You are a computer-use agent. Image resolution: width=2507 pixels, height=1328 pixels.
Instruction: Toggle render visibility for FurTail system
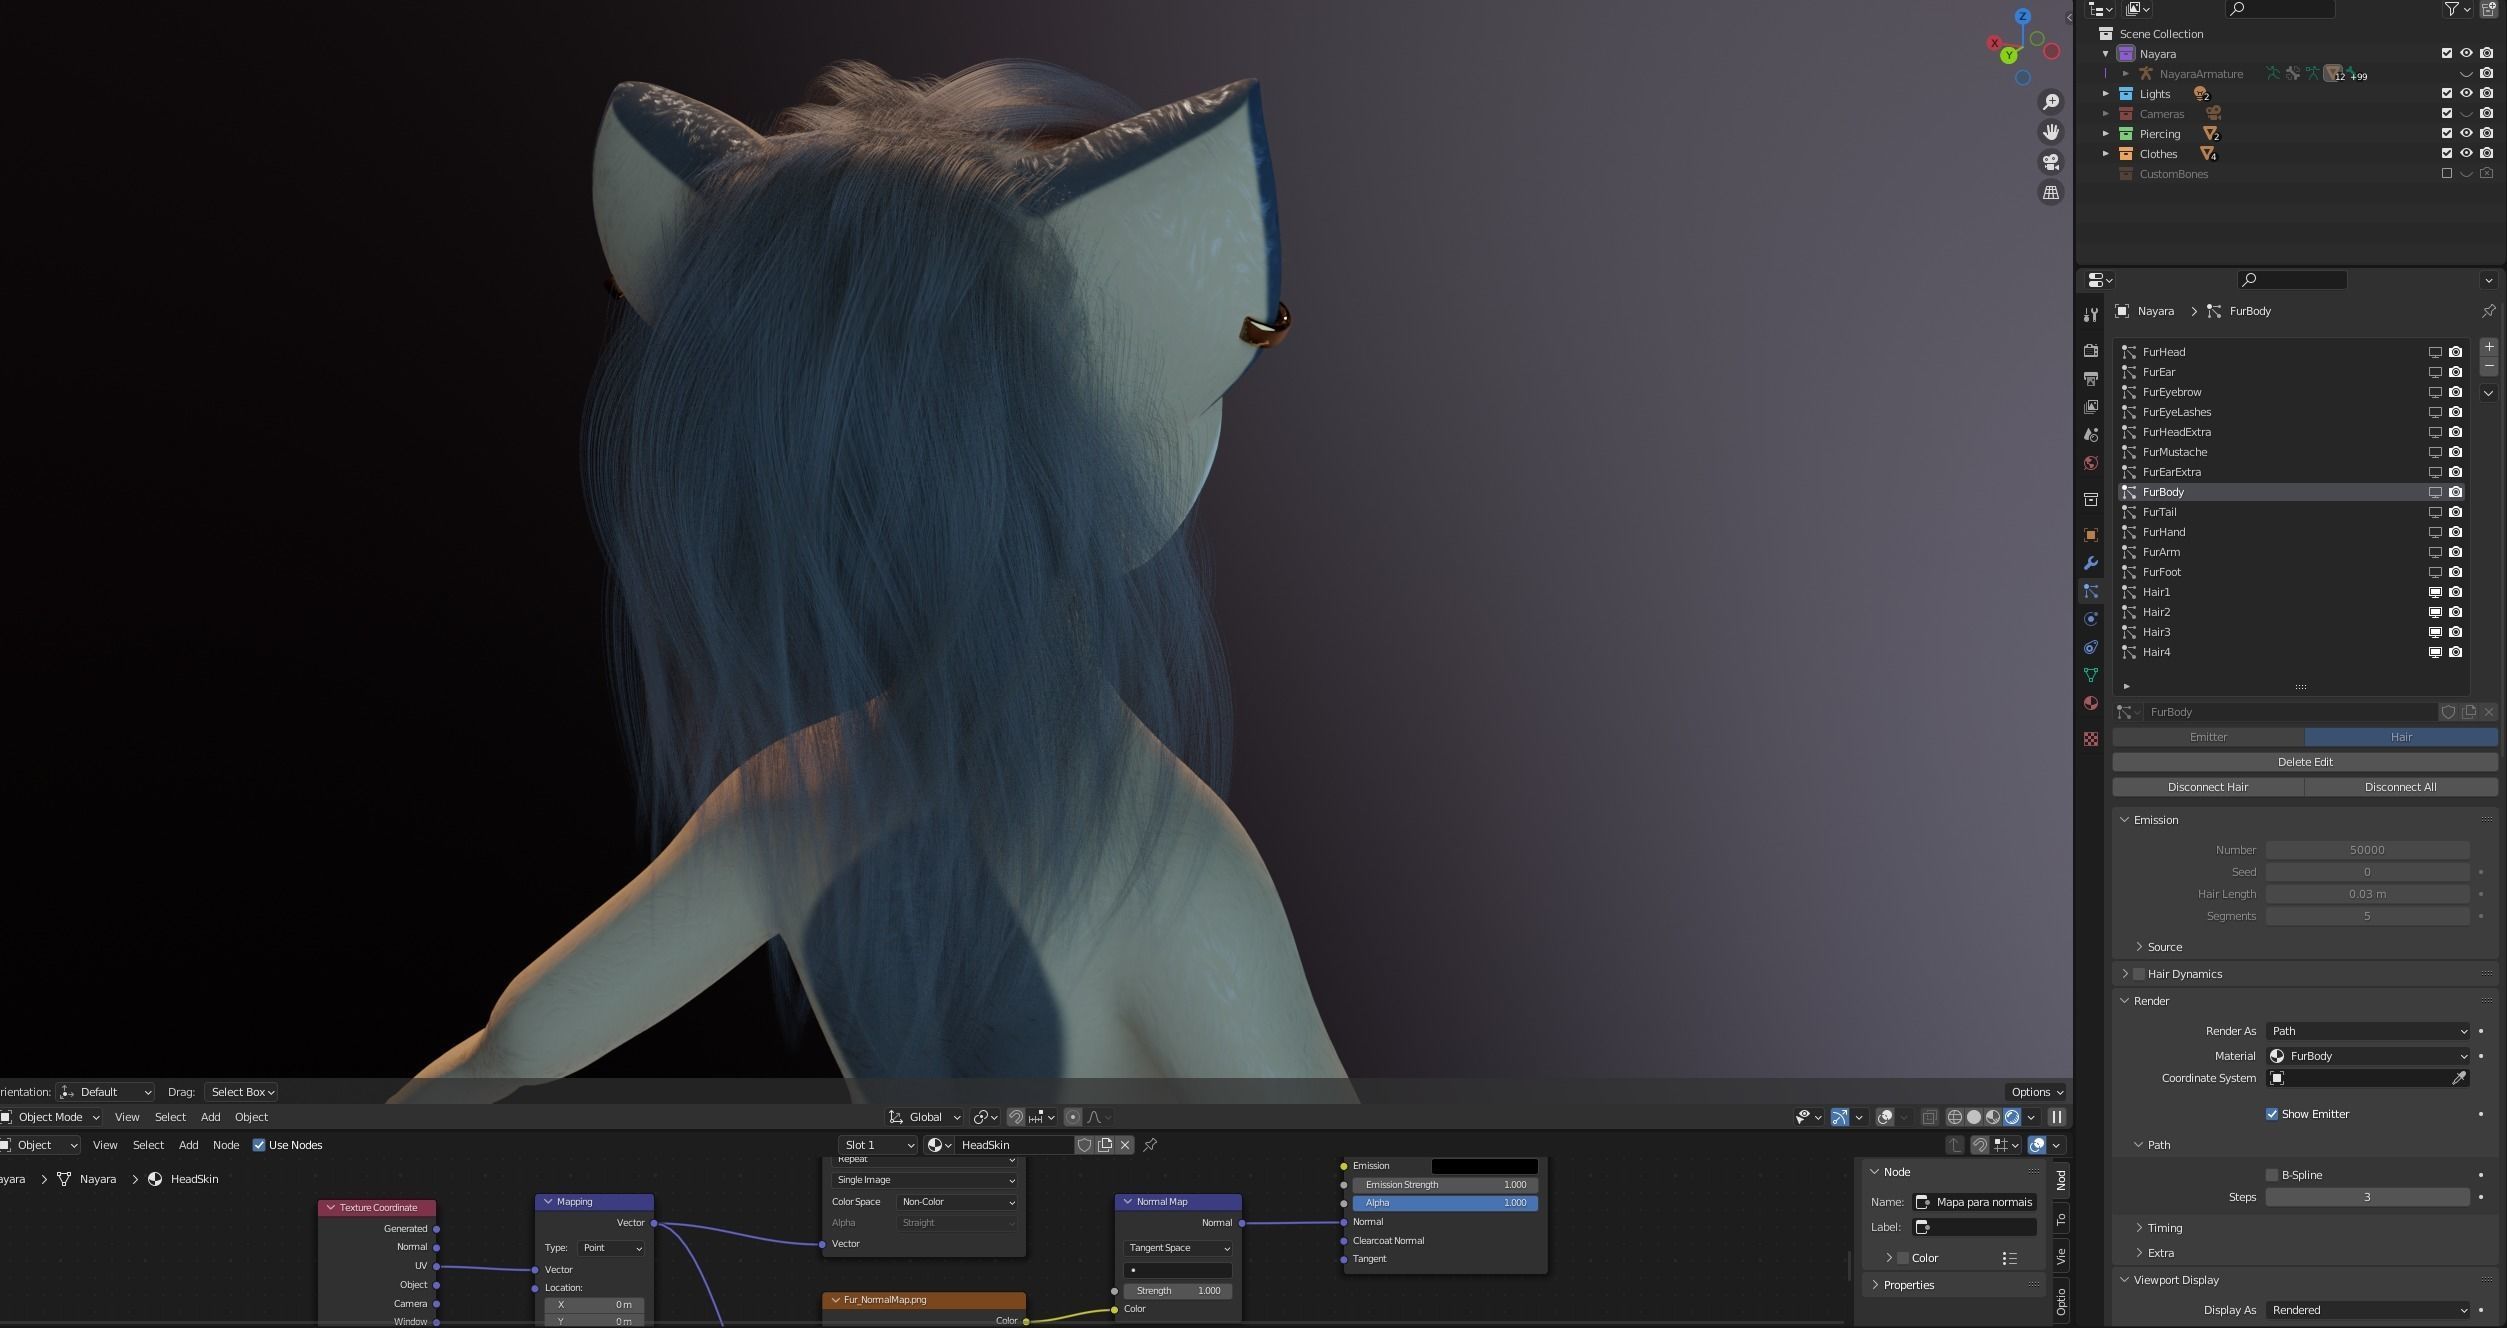(2456, 512)
